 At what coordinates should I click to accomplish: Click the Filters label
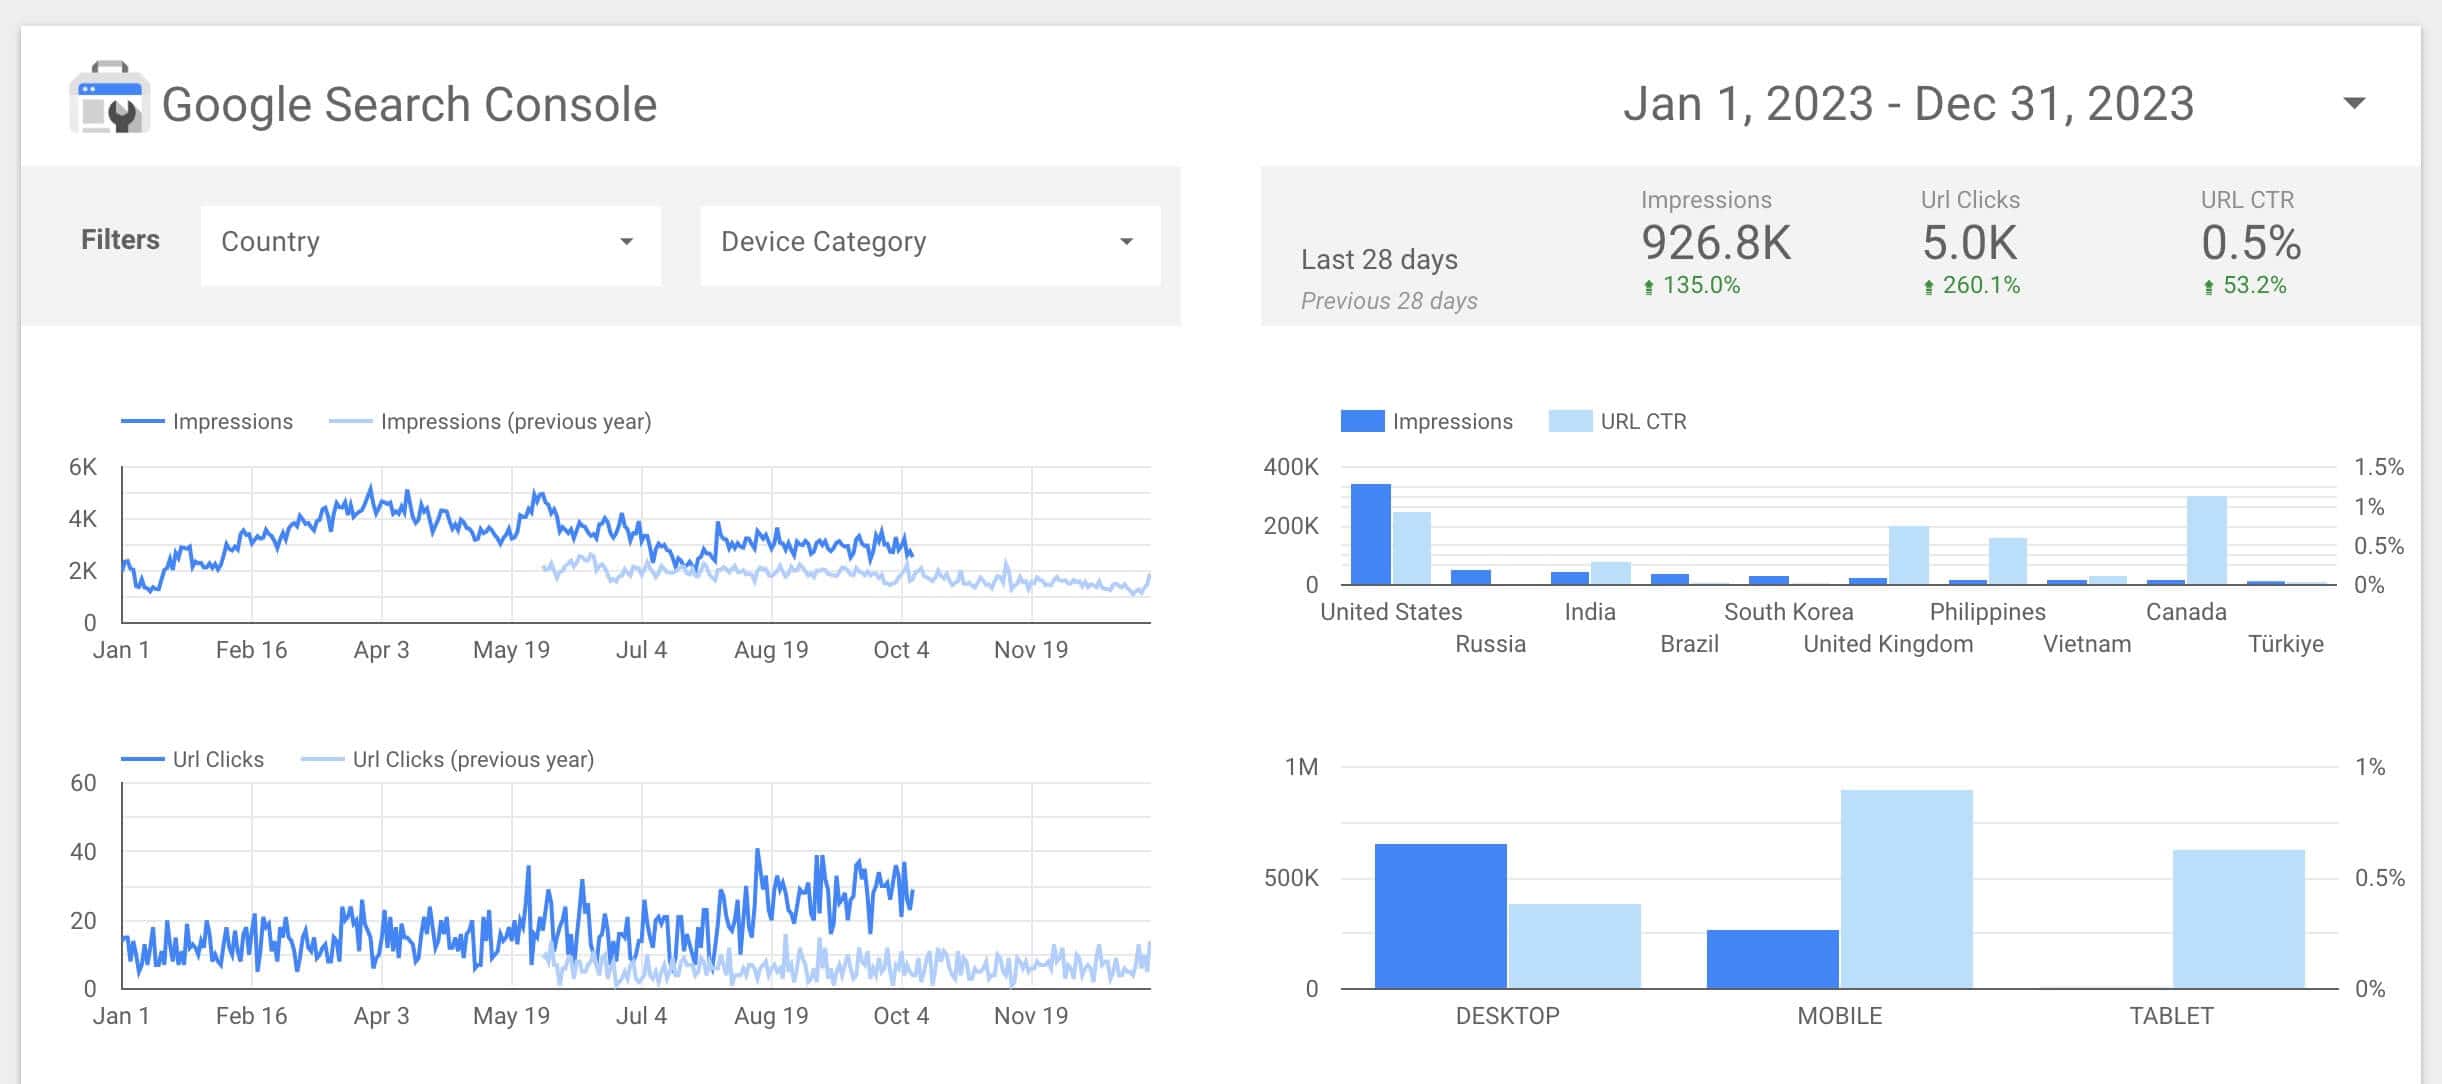click(x=120, y=240)
